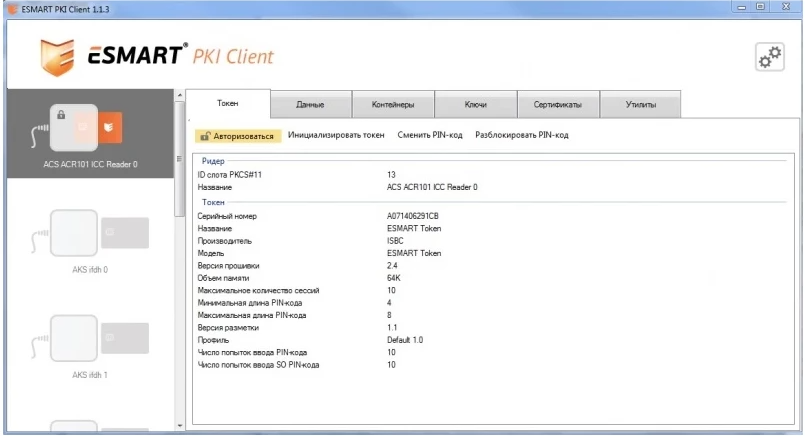The width and height of the screenshot is (805, 436).
Task: Select the AKS ifdh 1 reader
Action: point(90,346)
